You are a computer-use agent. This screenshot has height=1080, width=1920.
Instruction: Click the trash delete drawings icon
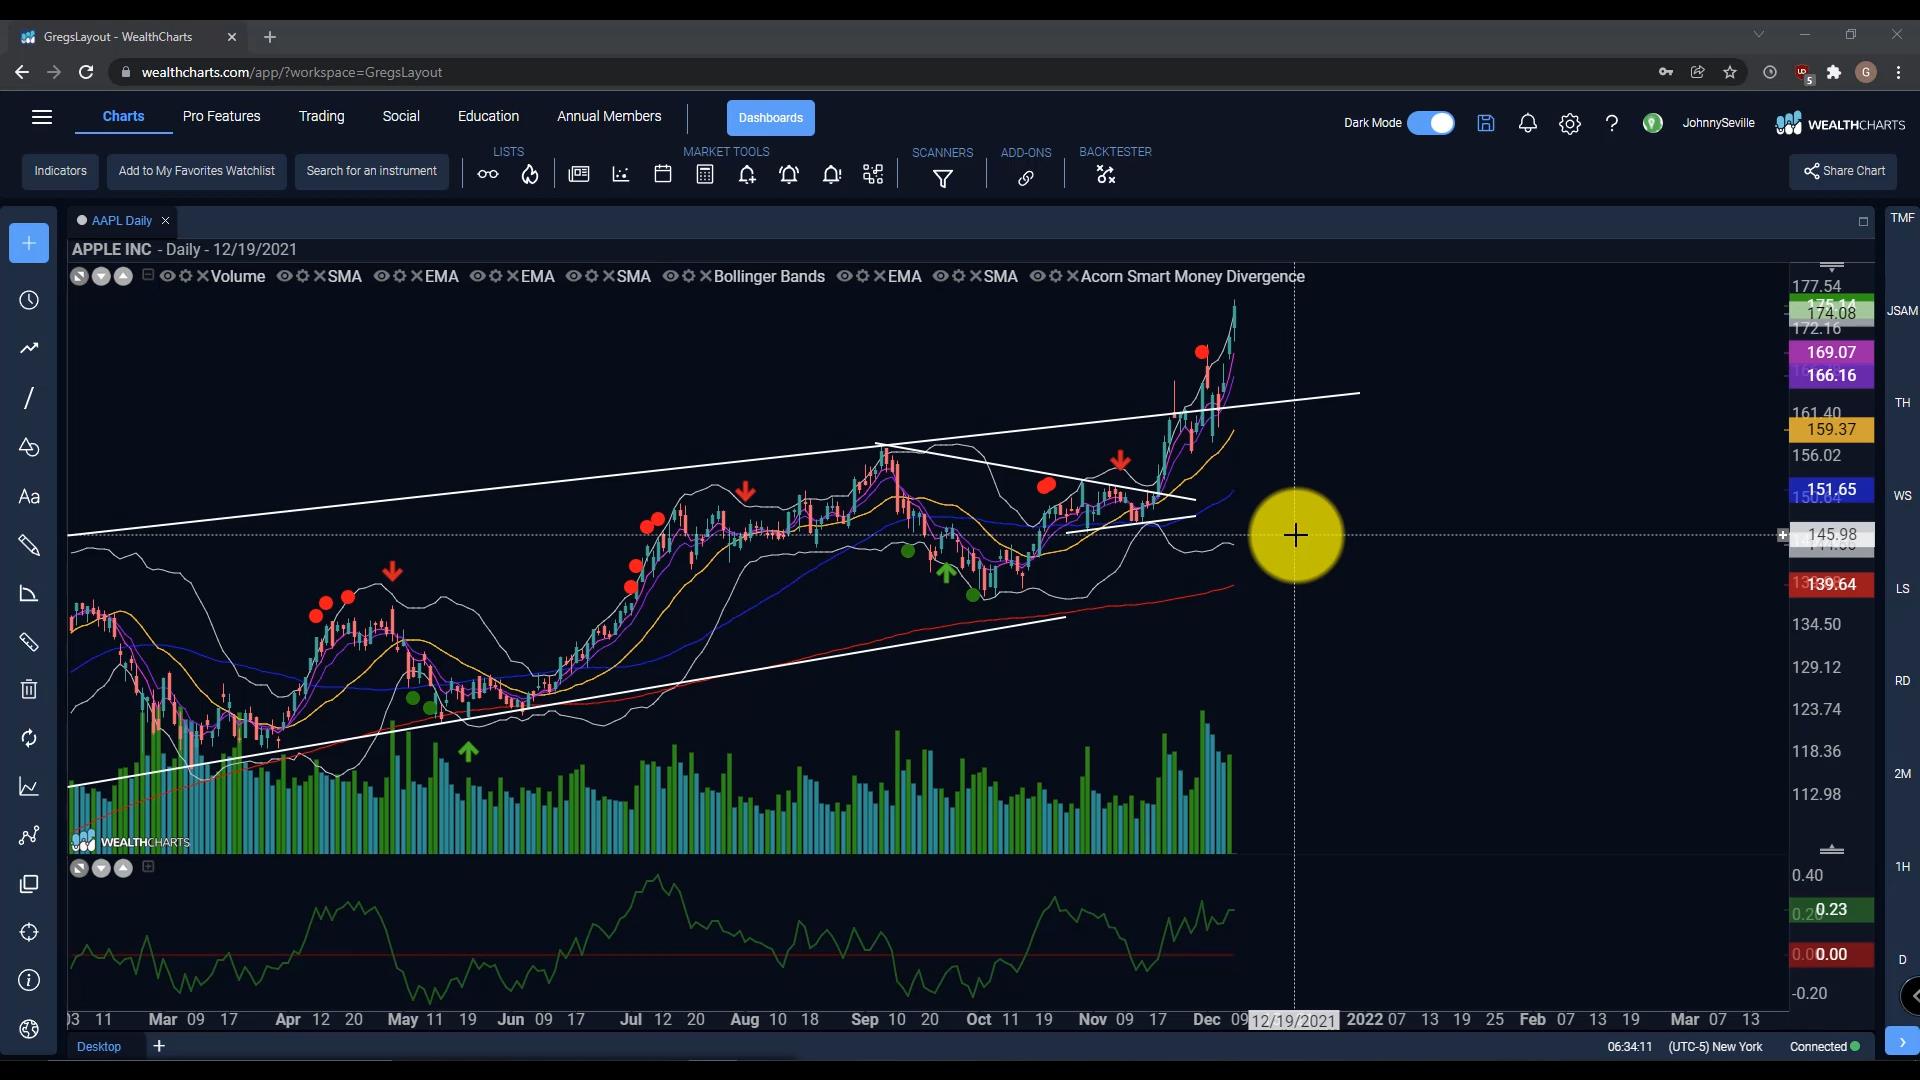click(29, 689)
